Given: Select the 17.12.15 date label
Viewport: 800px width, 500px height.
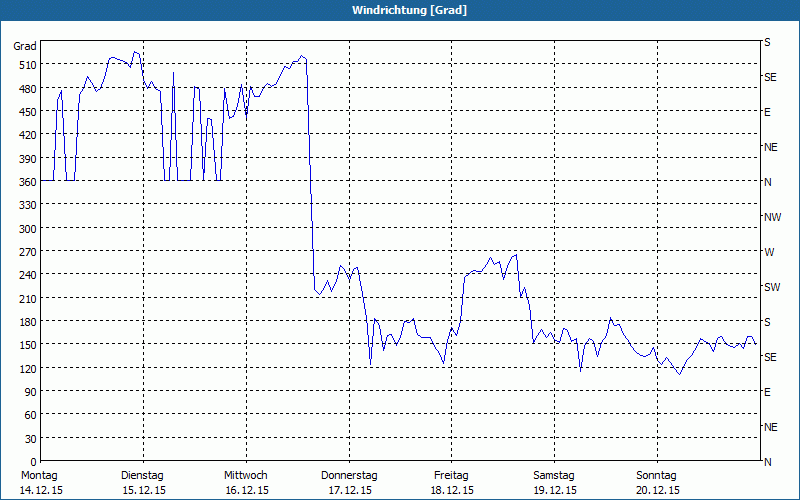Looking at the screenshot, I should point(350,490).
